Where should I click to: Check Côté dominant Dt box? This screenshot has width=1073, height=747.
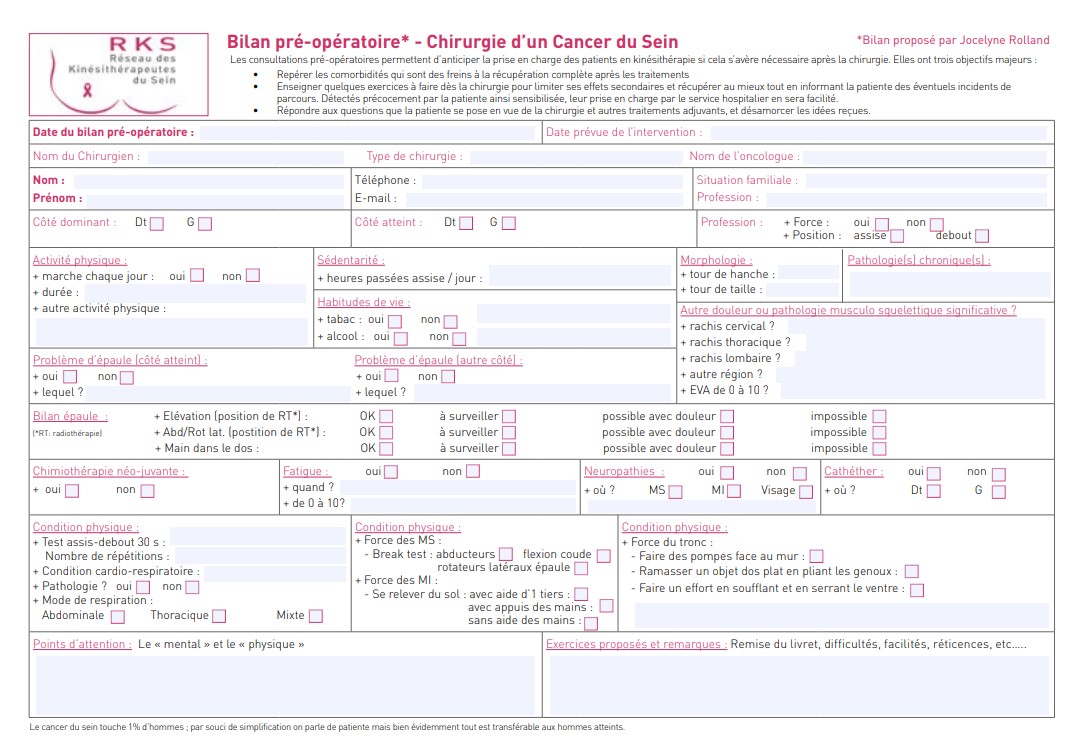coord(157,224)
